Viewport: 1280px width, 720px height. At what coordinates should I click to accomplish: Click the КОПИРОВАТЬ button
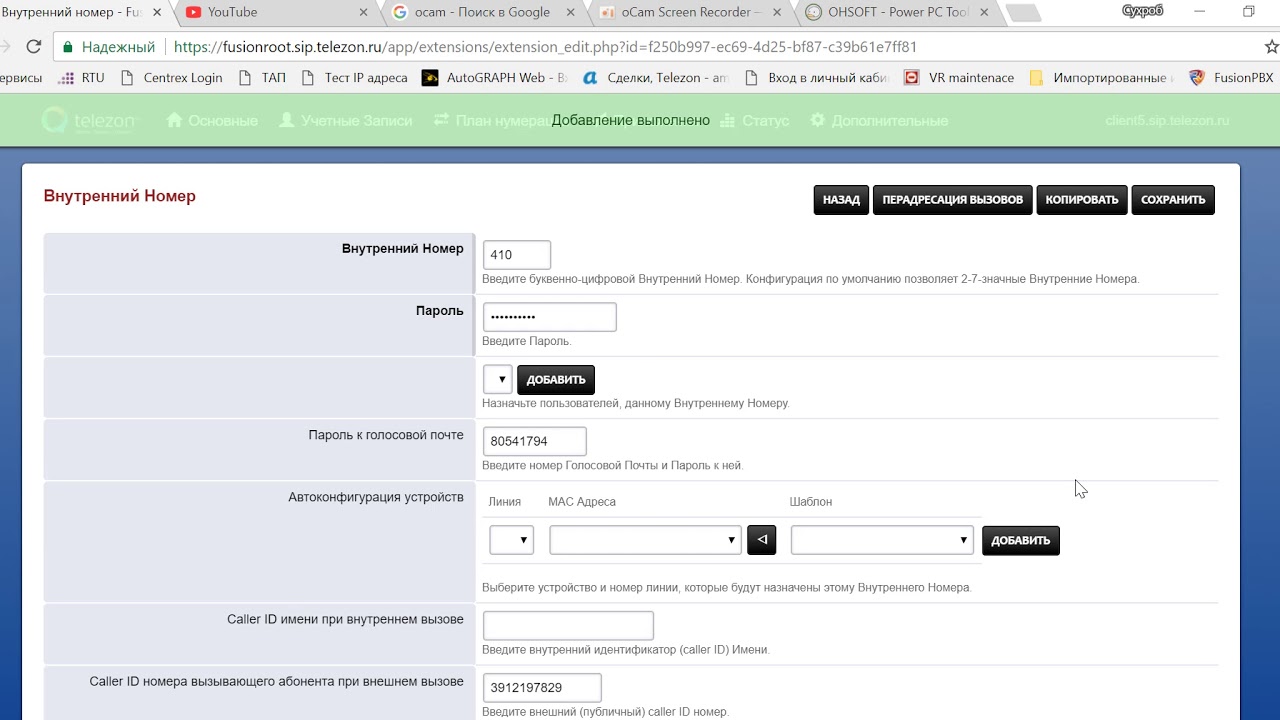(x=1082, y=200)
